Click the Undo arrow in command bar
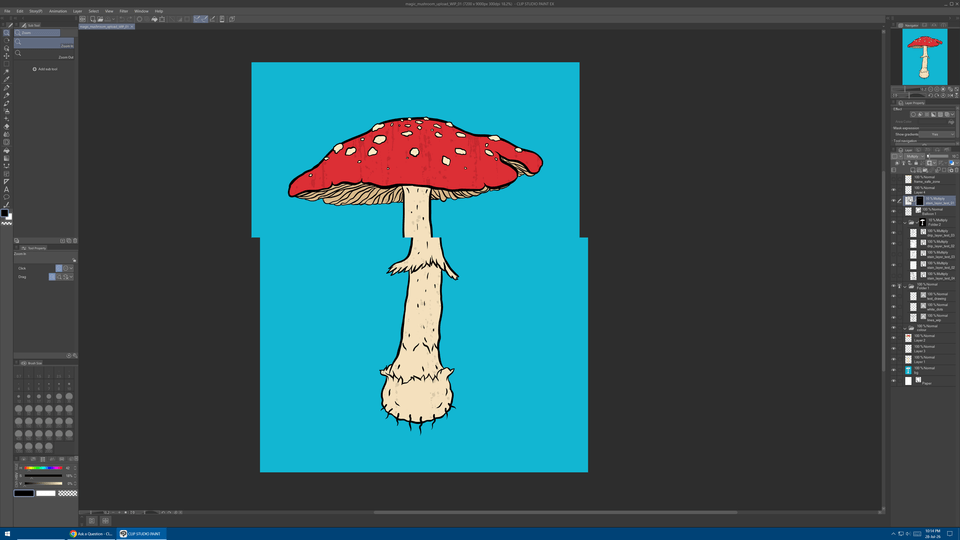This screenshot has width=960, height=540. coord(122,19)
